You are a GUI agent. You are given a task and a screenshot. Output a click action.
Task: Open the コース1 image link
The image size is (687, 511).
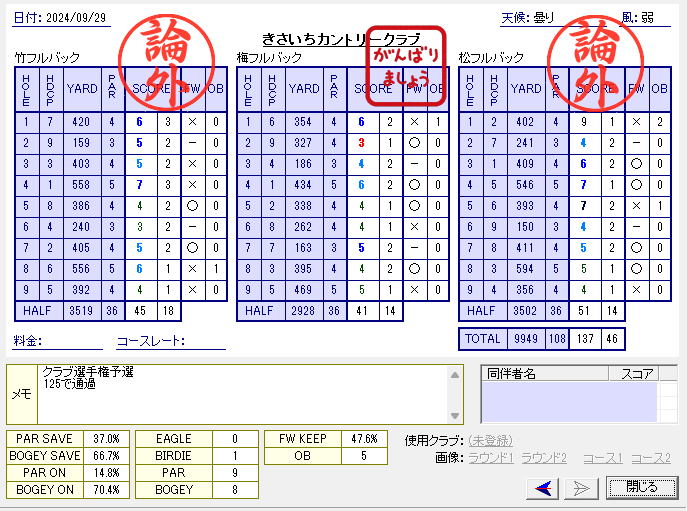[603, 458]
